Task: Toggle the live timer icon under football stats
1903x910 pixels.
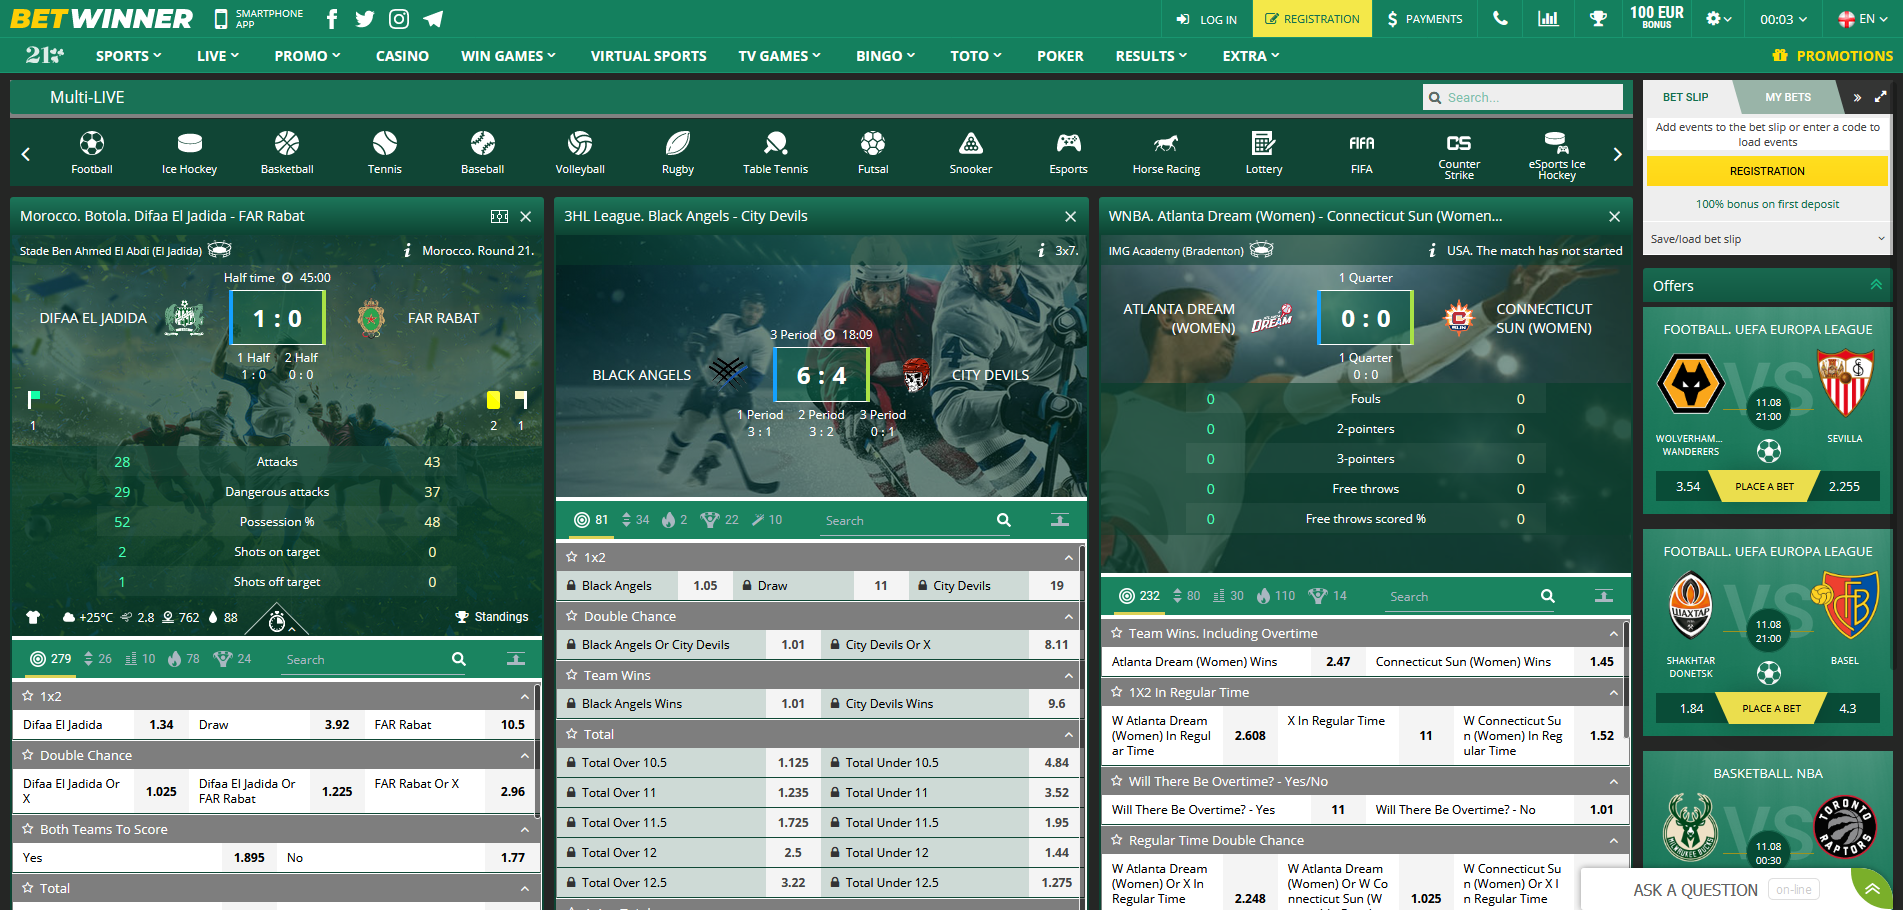Action: [278, 621]
